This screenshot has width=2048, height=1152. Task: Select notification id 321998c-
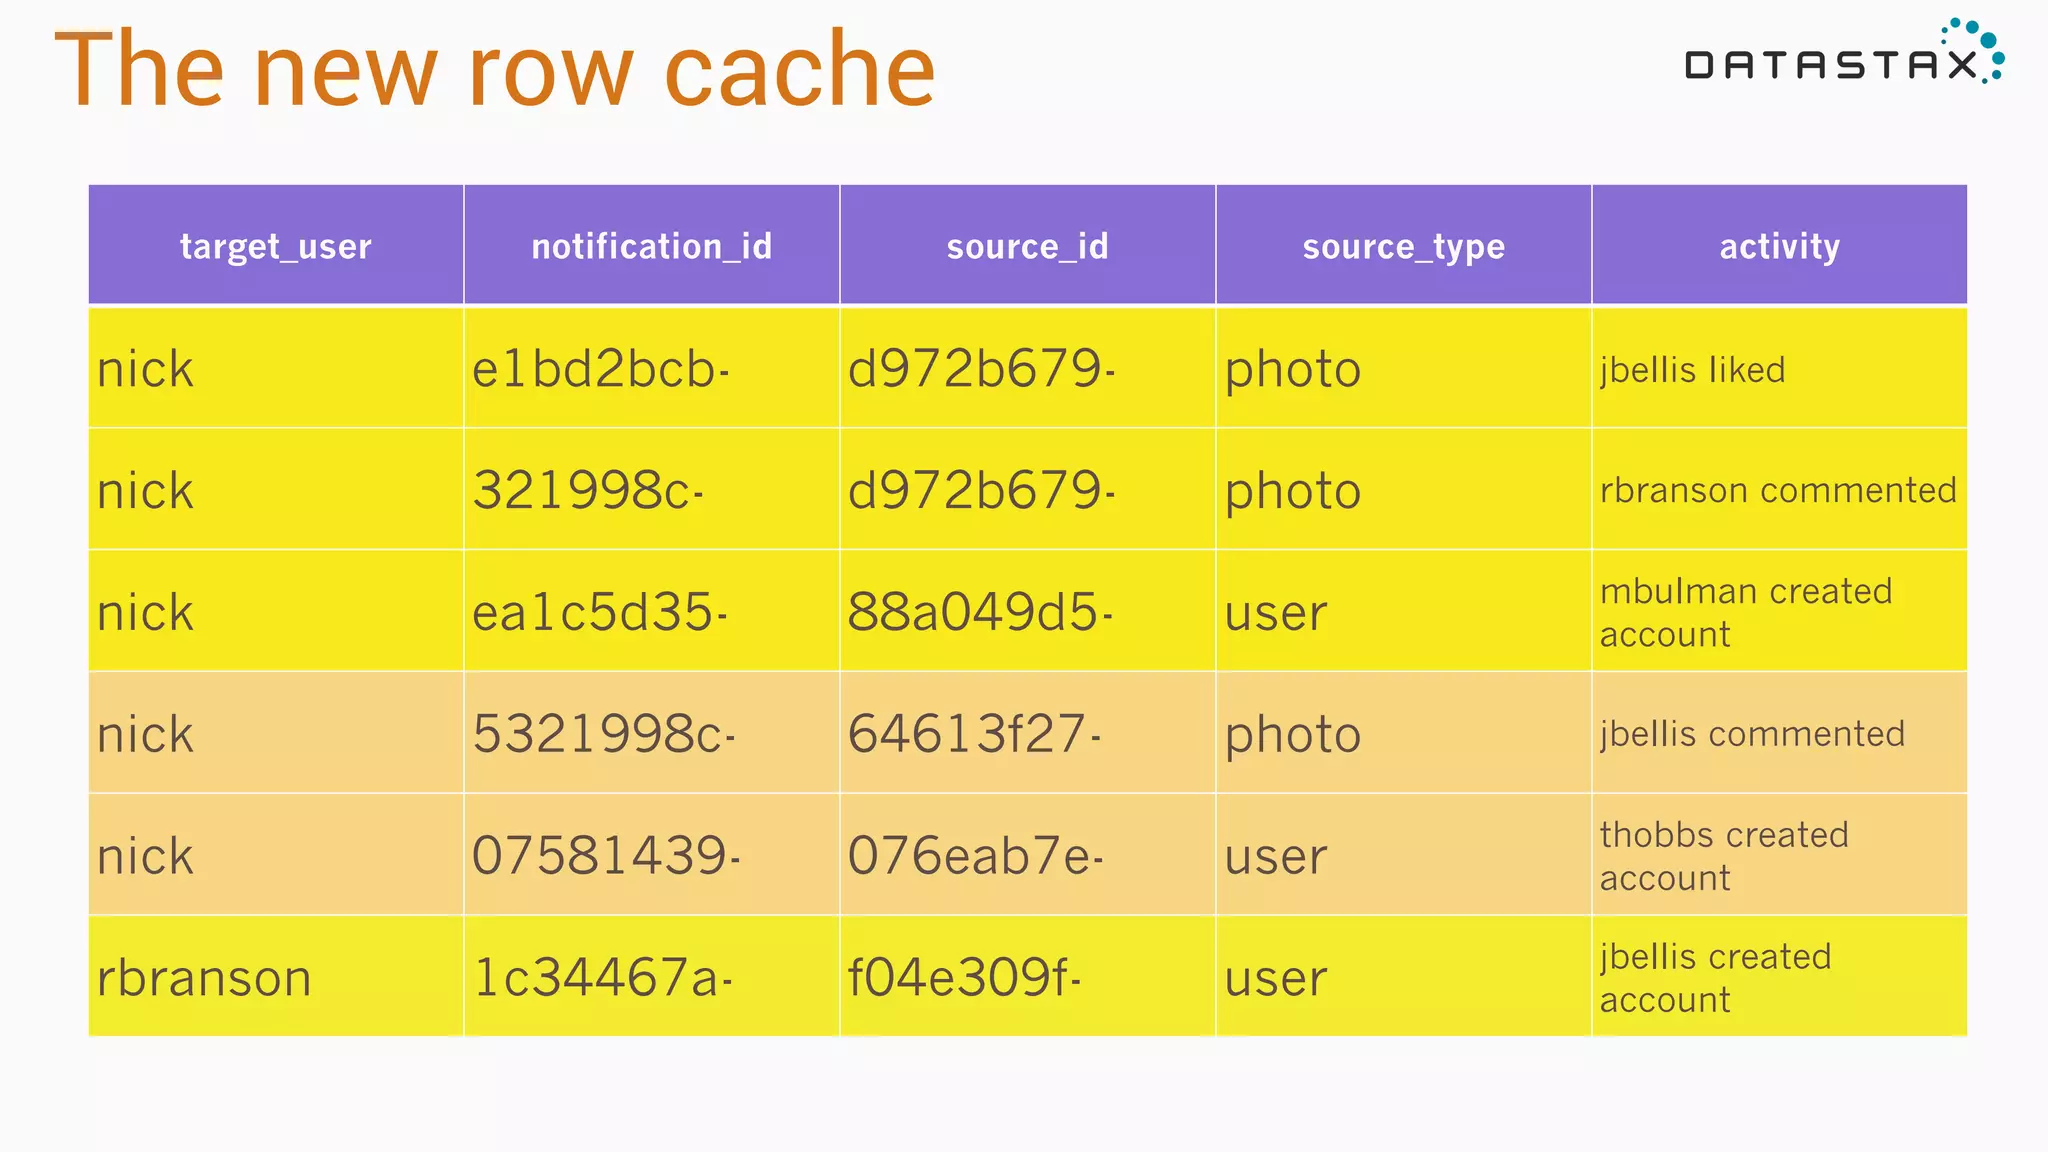click(588, 491)
